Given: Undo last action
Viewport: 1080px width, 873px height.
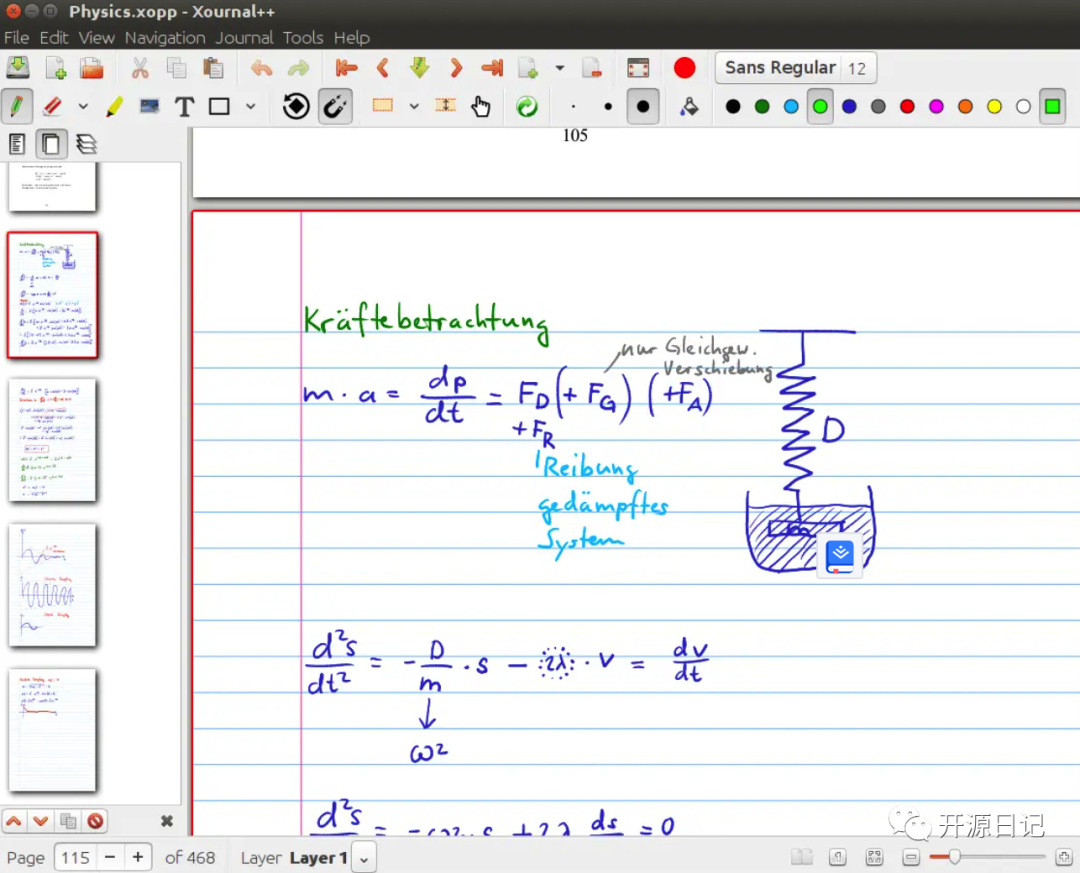Looking at the screenshot, I should click(262, 68).
